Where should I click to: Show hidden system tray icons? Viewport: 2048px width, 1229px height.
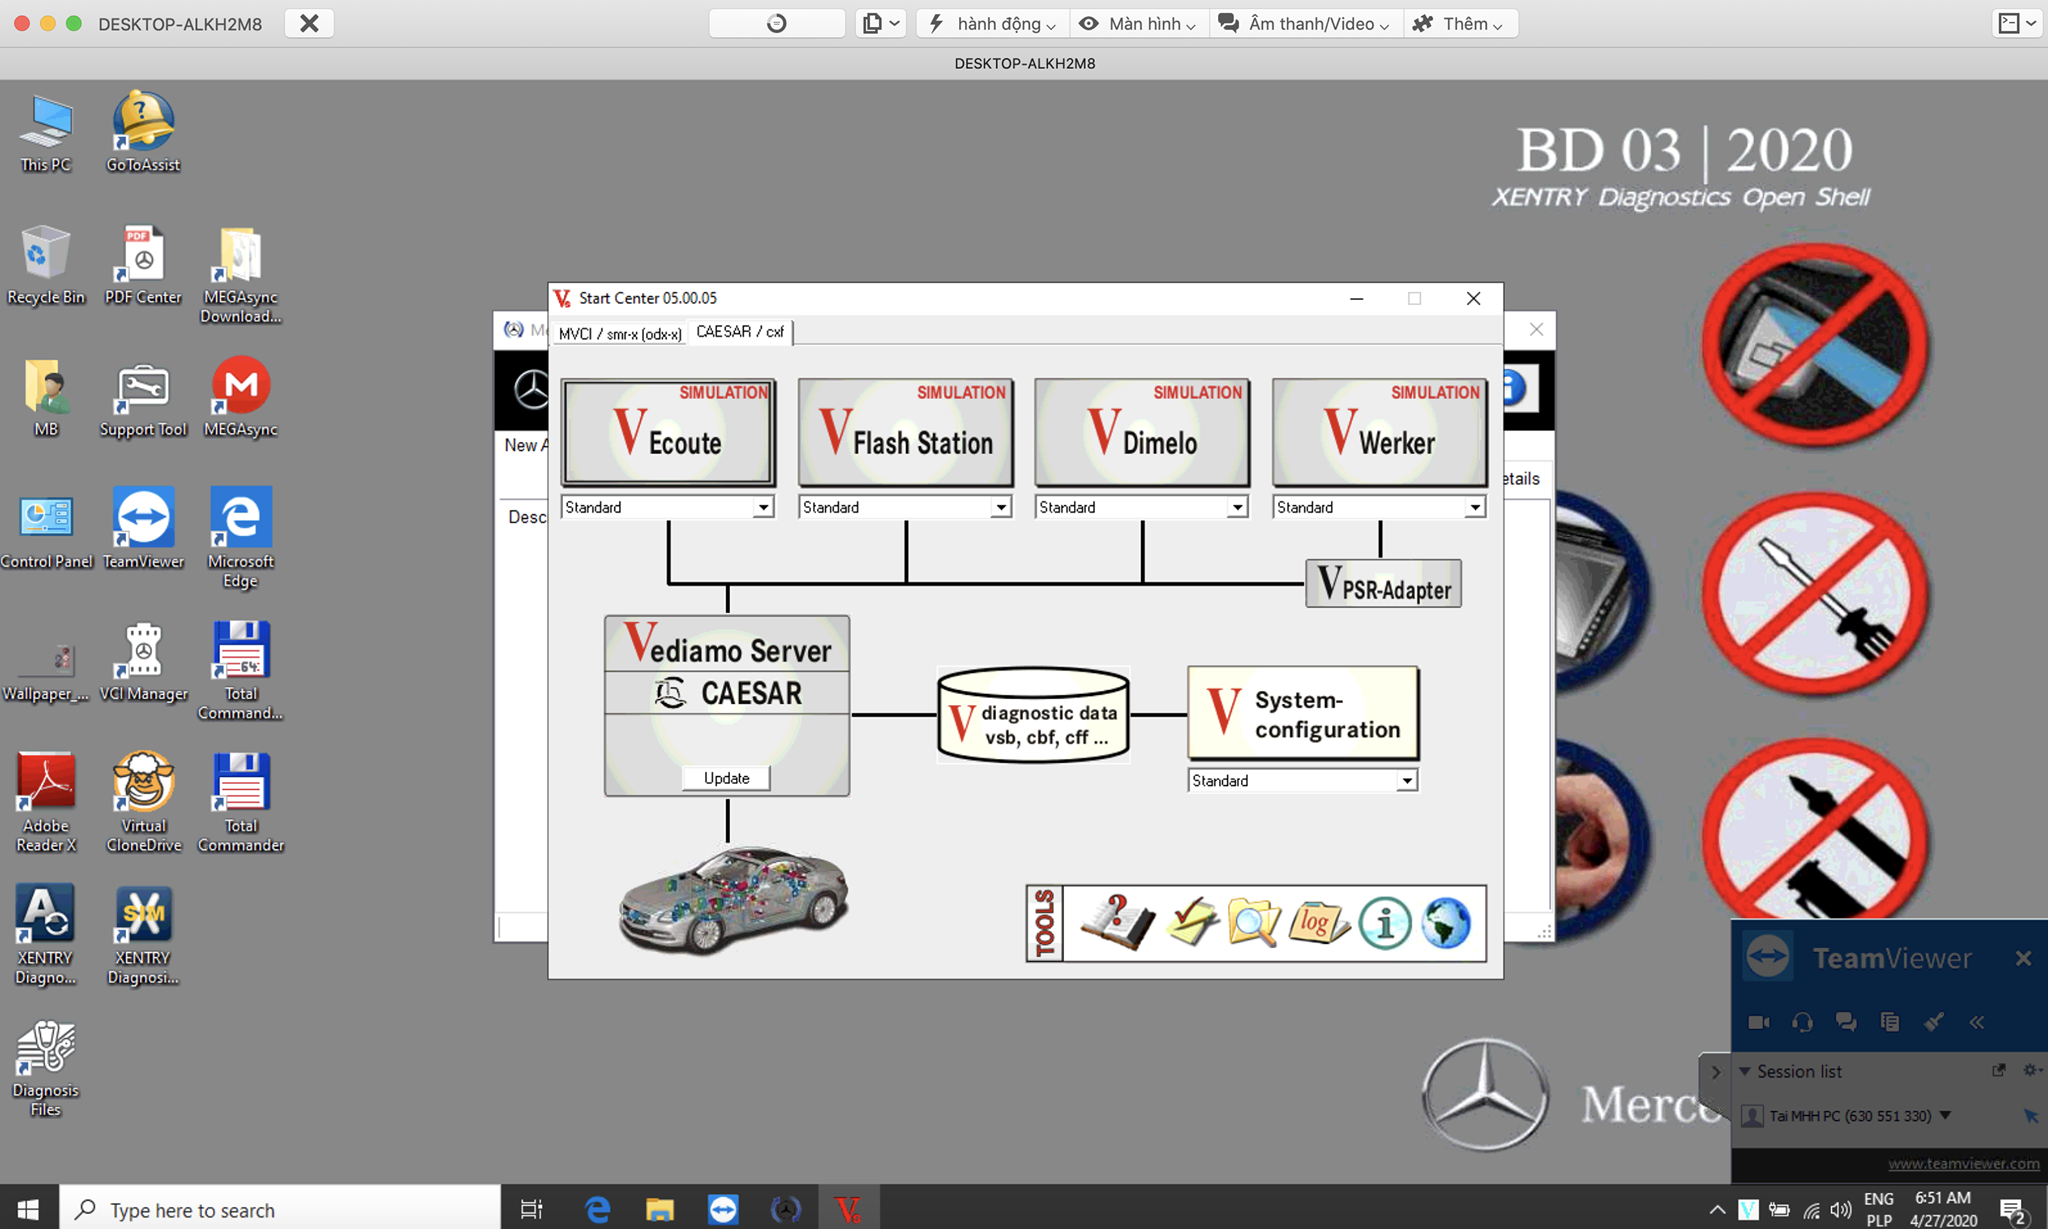1716,1210
